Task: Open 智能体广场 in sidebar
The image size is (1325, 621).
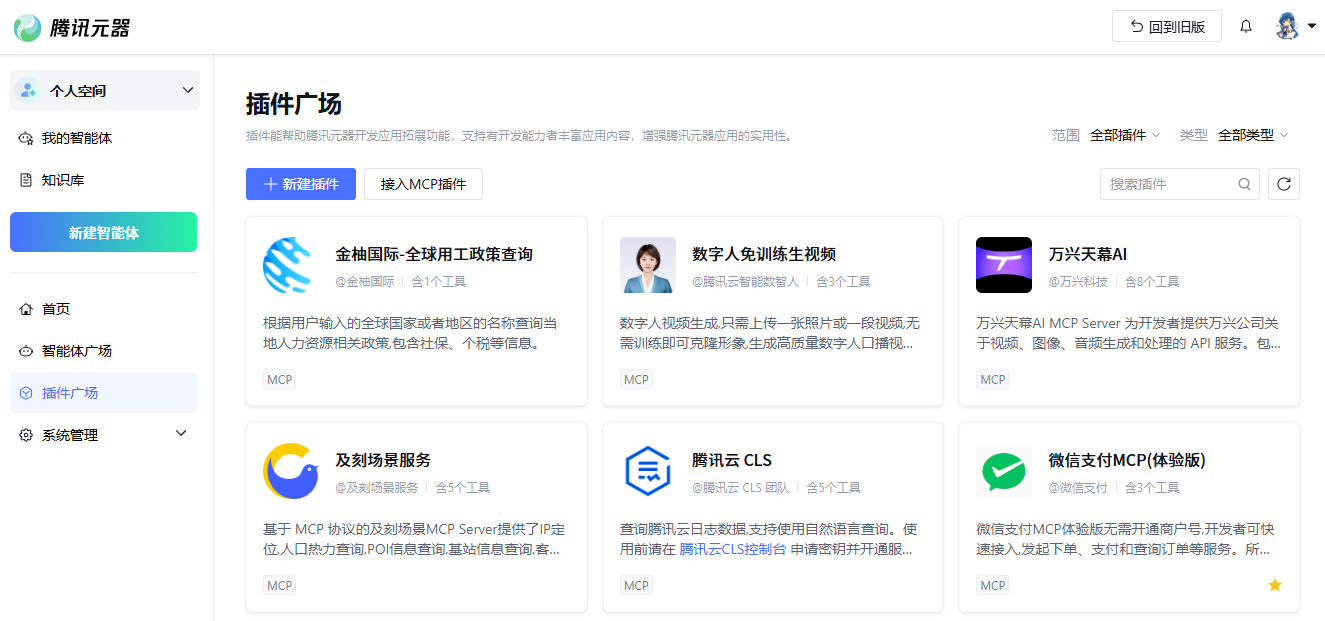Action: pos(103,351)
